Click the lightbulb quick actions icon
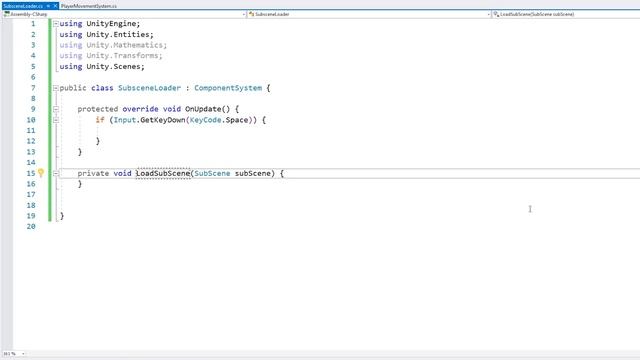Screen dimensions: 640x360 (41, 173)
